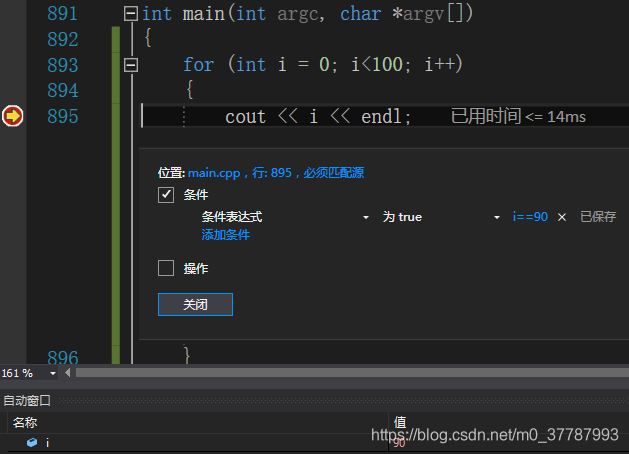Click the 已保存 status text

[x=598, y=217]
